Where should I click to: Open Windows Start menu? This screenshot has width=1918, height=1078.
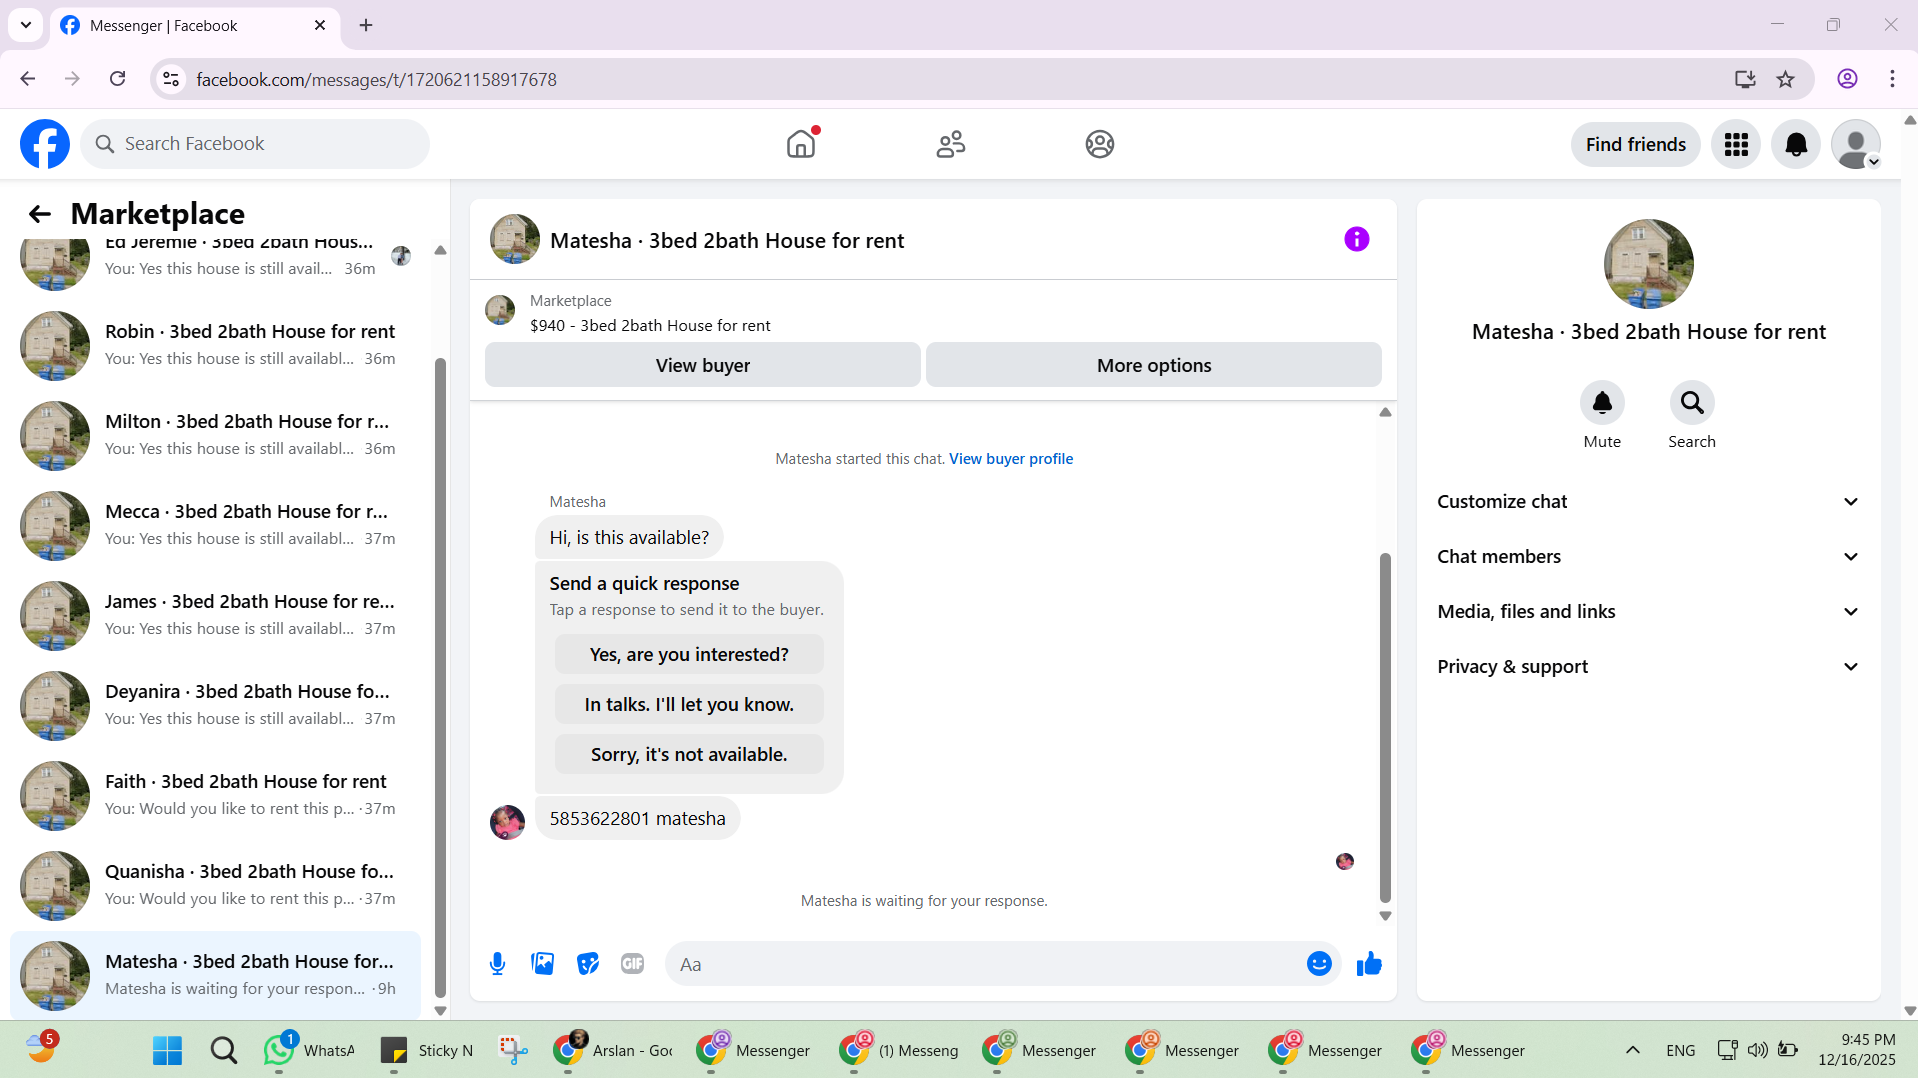point(167,1050)
